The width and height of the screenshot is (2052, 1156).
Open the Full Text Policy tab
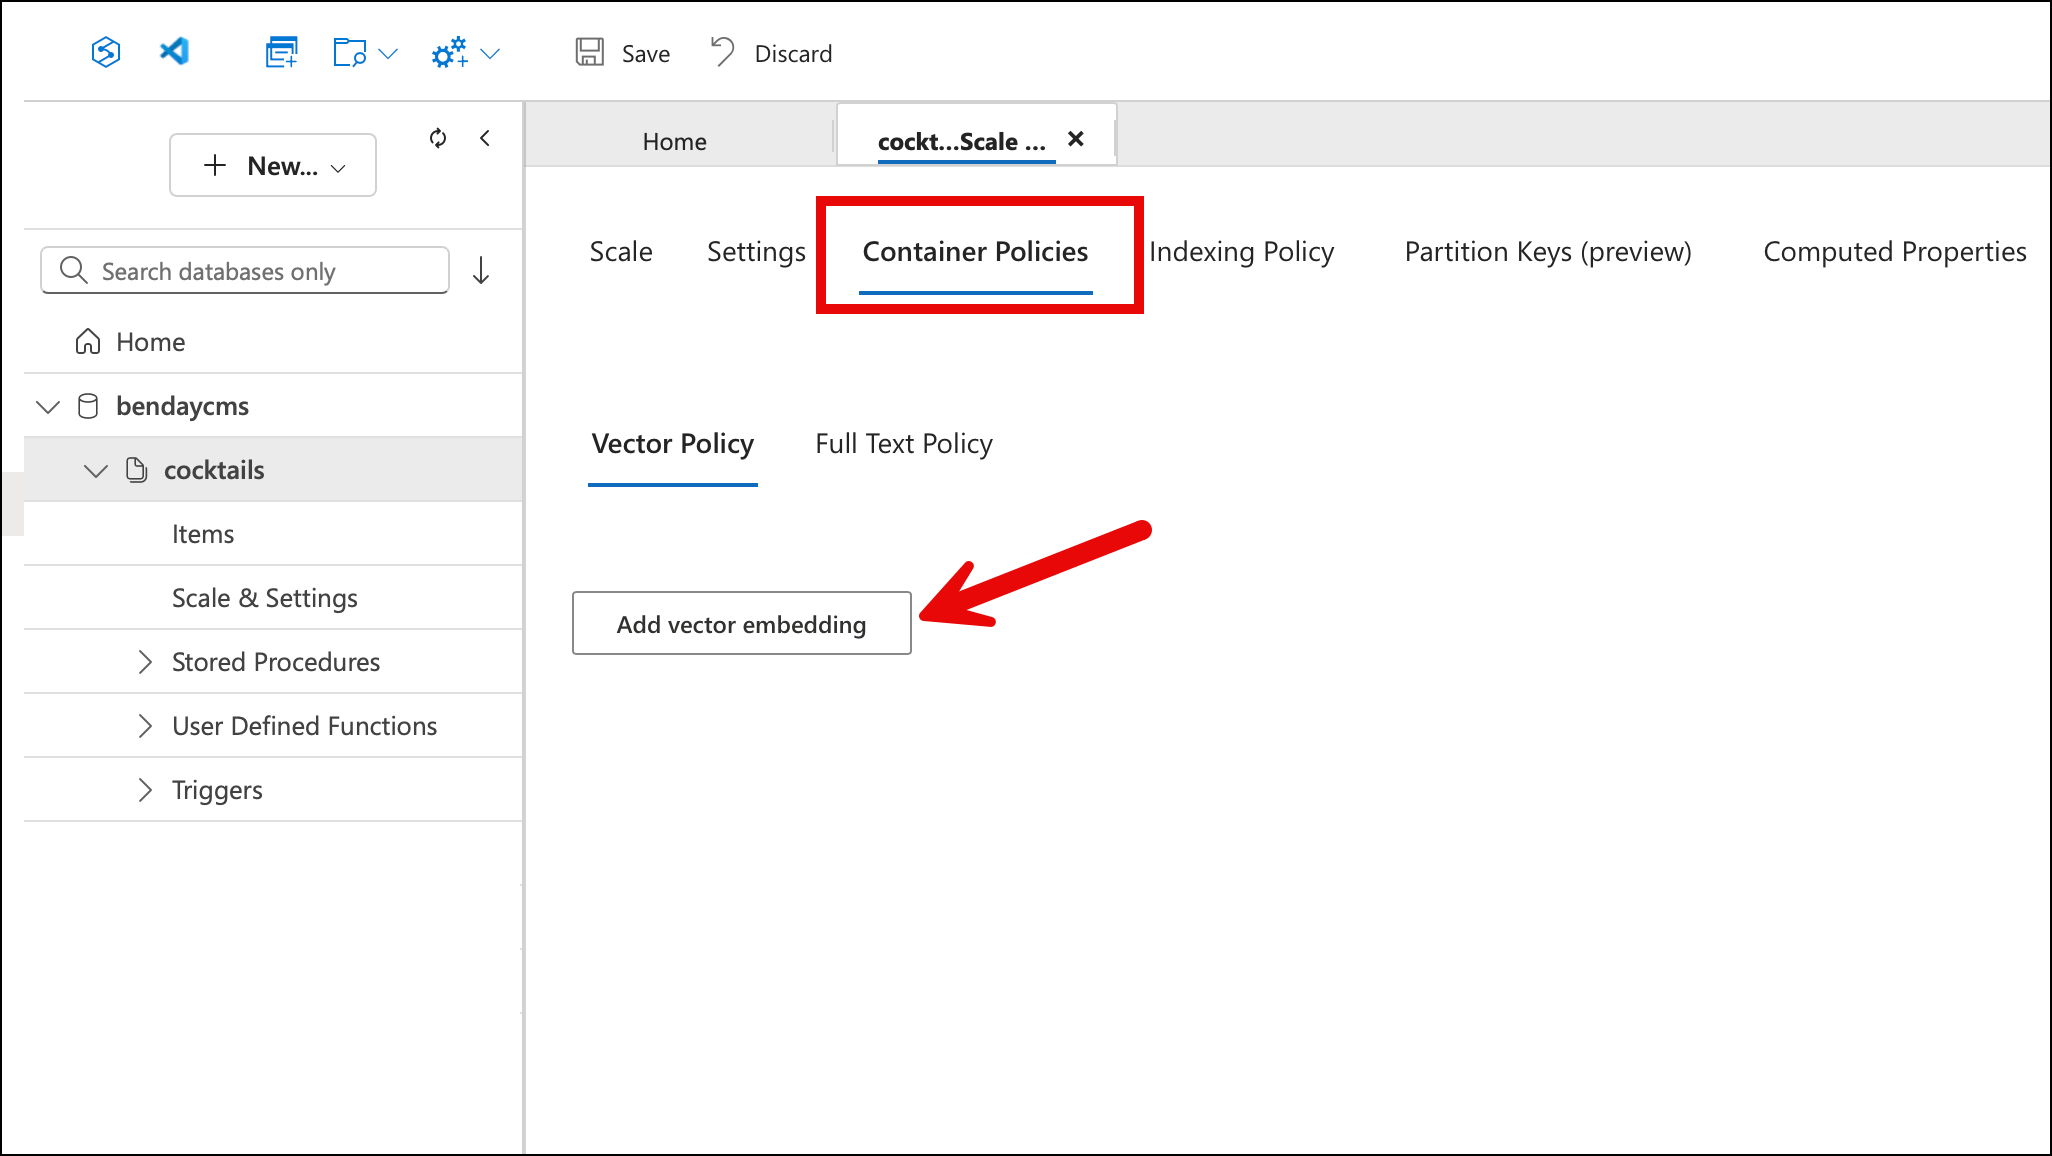point(902,443)
